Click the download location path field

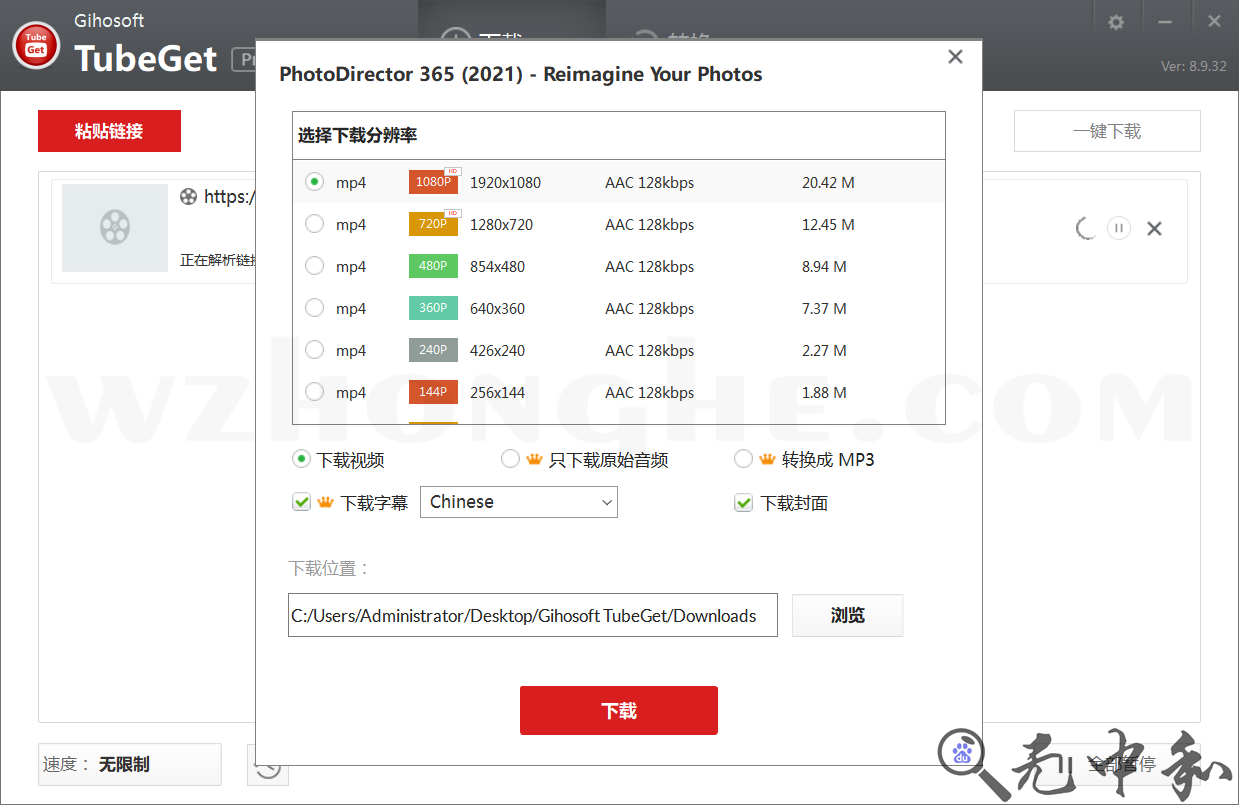click(532, 615)
